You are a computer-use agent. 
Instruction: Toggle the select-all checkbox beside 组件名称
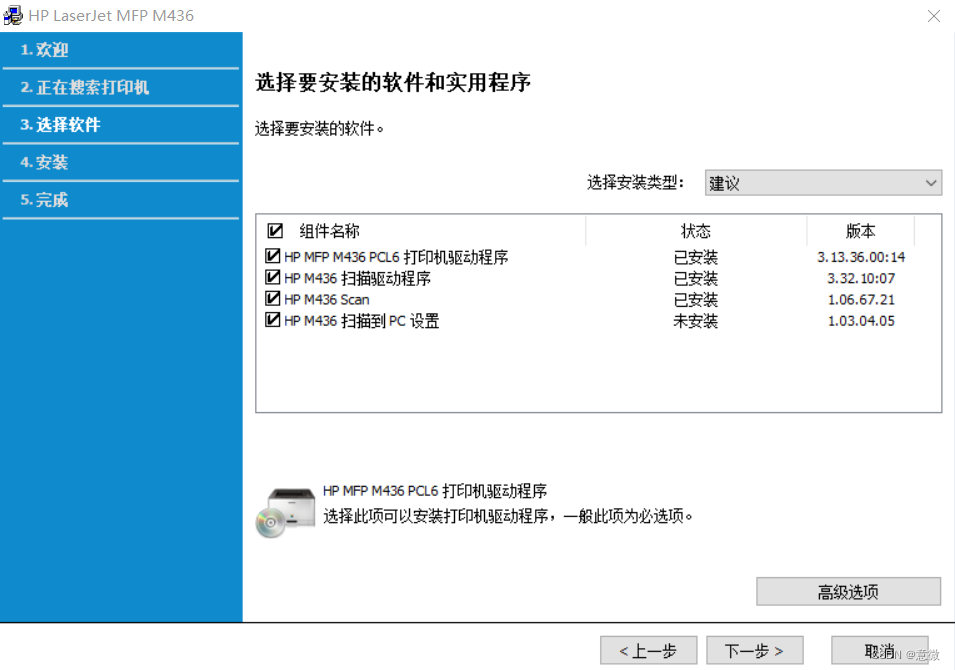[x=275, y=231]
